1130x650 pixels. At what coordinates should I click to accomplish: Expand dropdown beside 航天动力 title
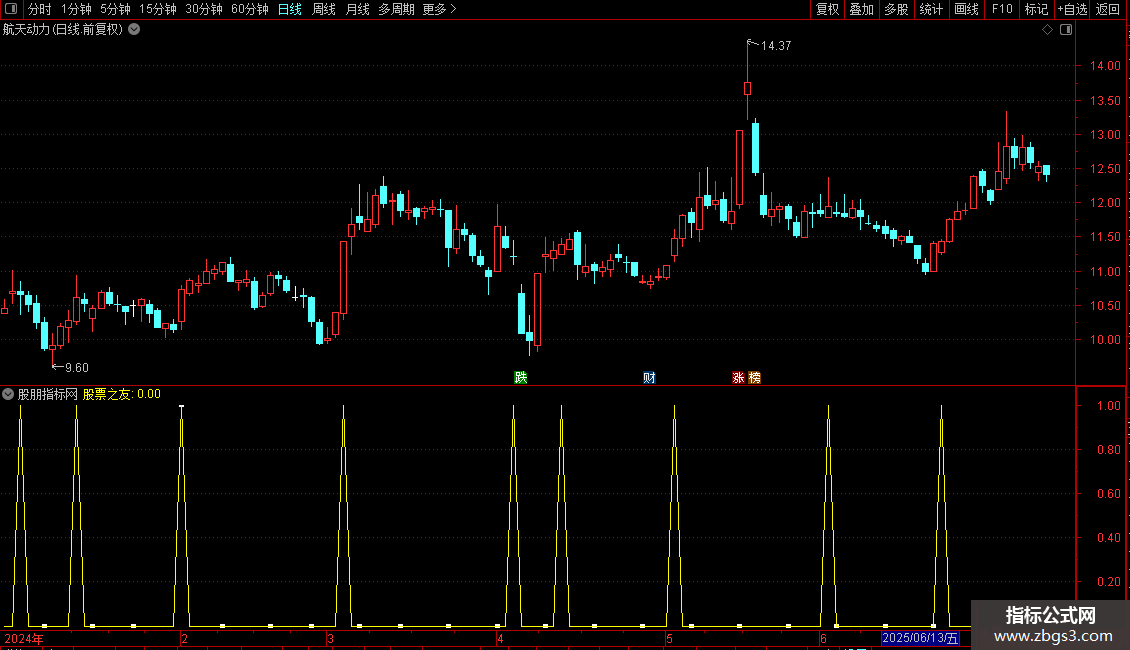coord(134,30)
